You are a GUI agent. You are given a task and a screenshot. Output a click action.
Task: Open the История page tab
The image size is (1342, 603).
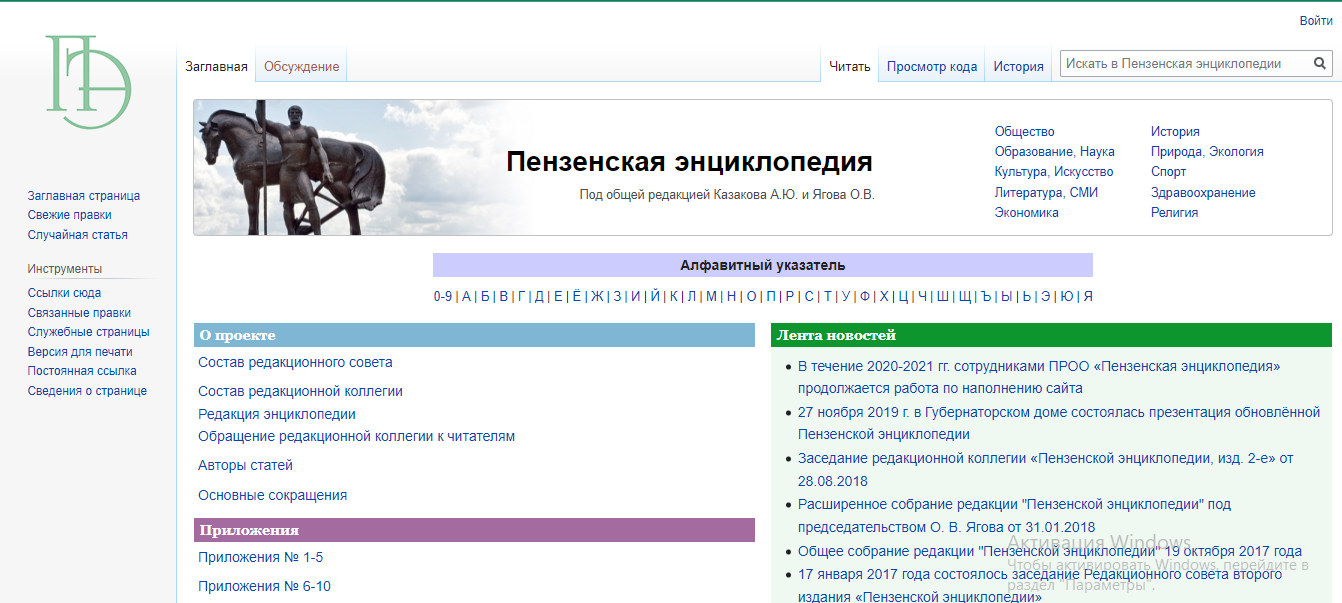1018,67
